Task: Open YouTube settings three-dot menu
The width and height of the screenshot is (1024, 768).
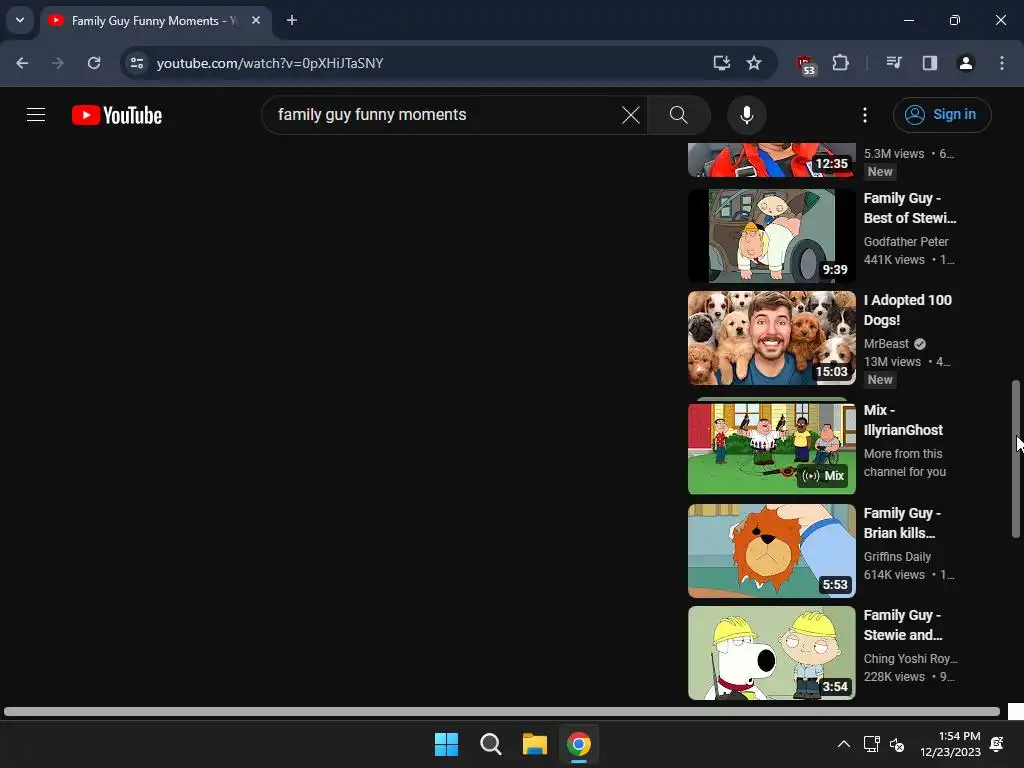Action: [865, 115]
